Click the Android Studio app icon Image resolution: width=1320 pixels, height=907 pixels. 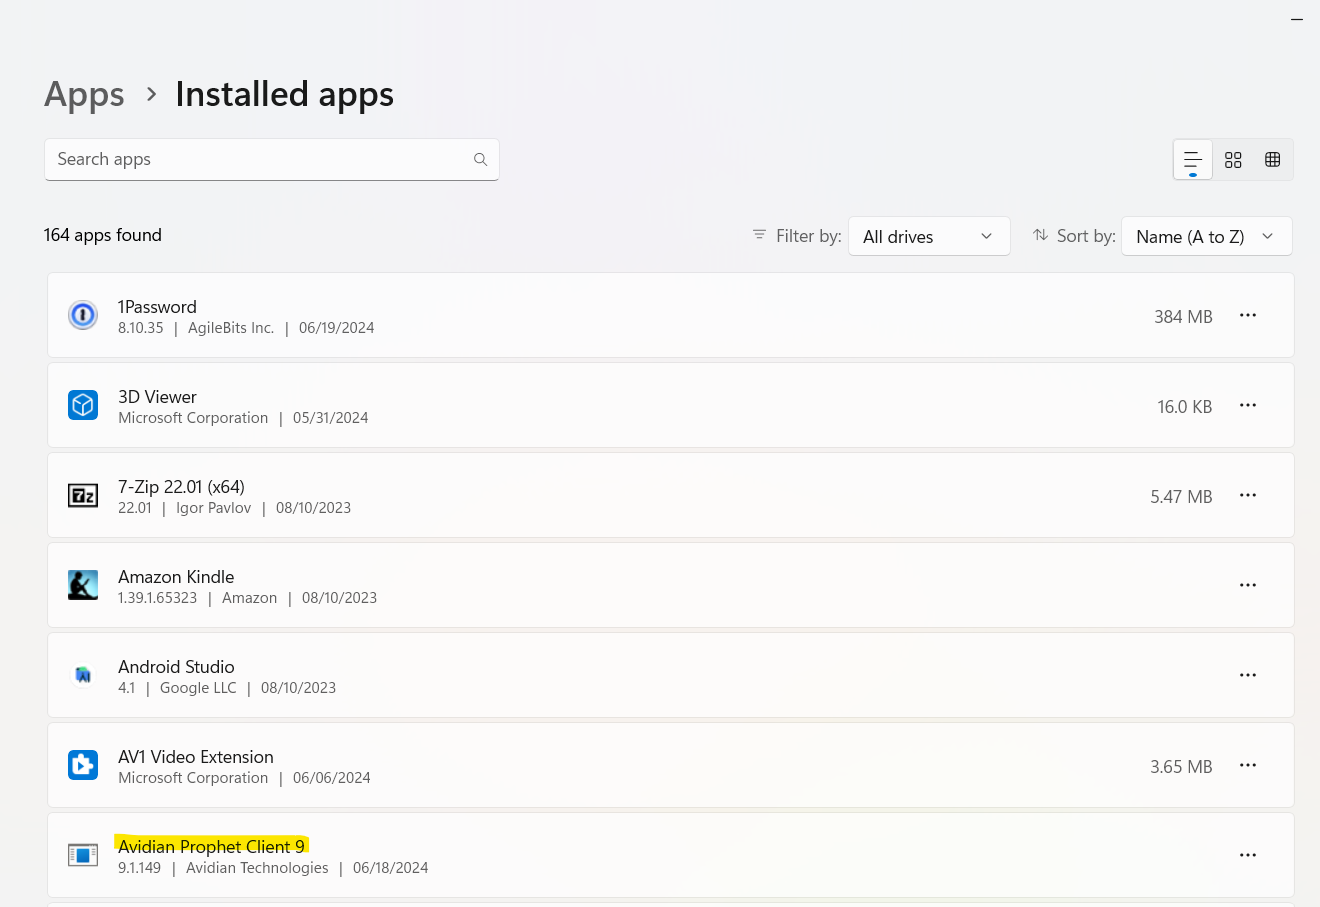(83, 675)
